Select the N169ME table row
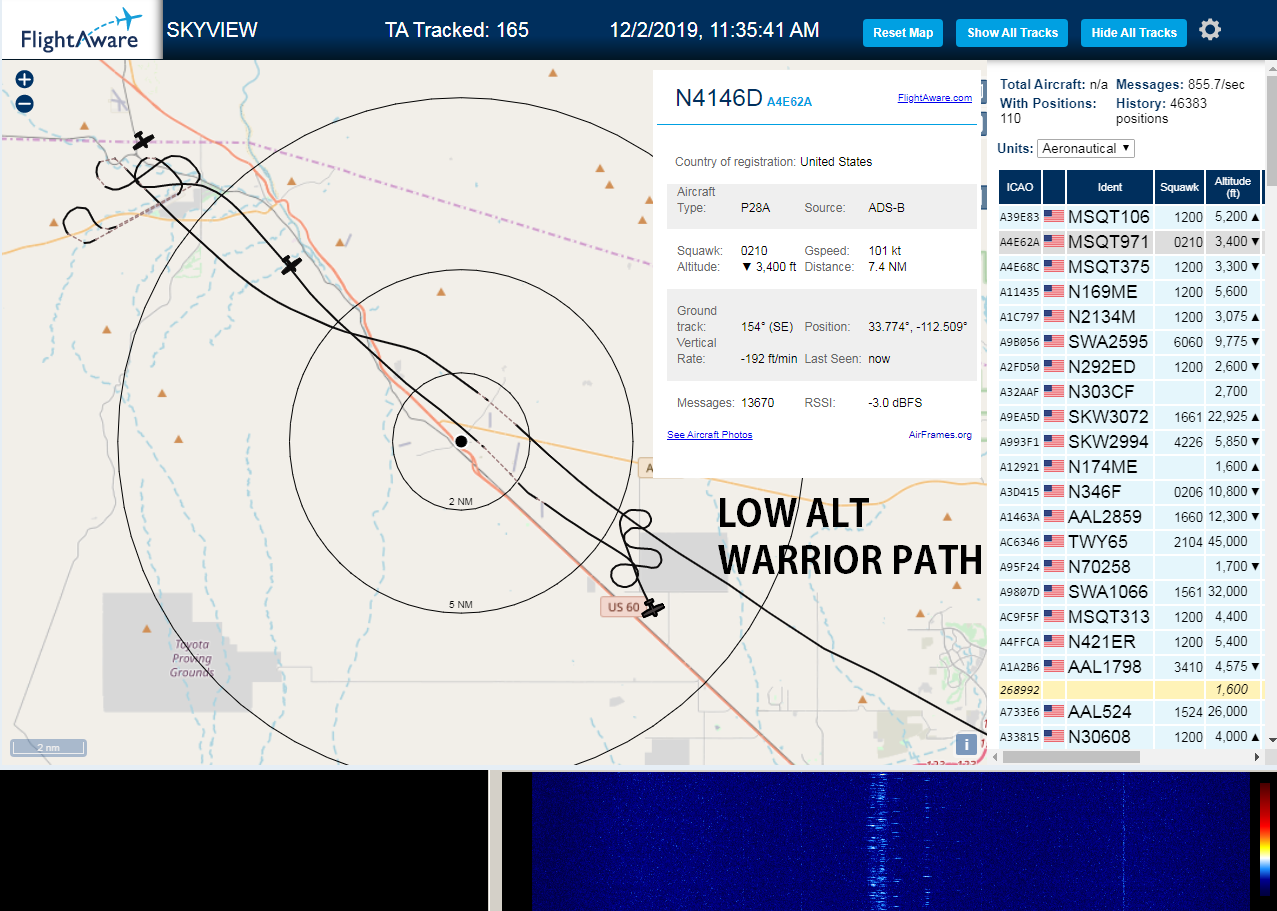This screenshot has width=1277, height=911. tap(1130, 291)
